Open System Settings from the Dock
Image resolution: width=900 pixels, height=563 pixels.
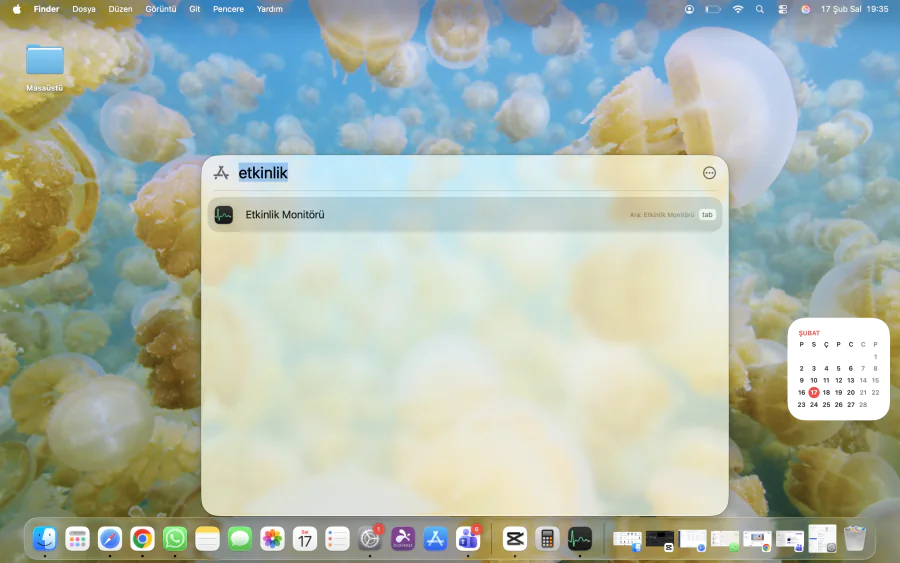pos(370,539)
